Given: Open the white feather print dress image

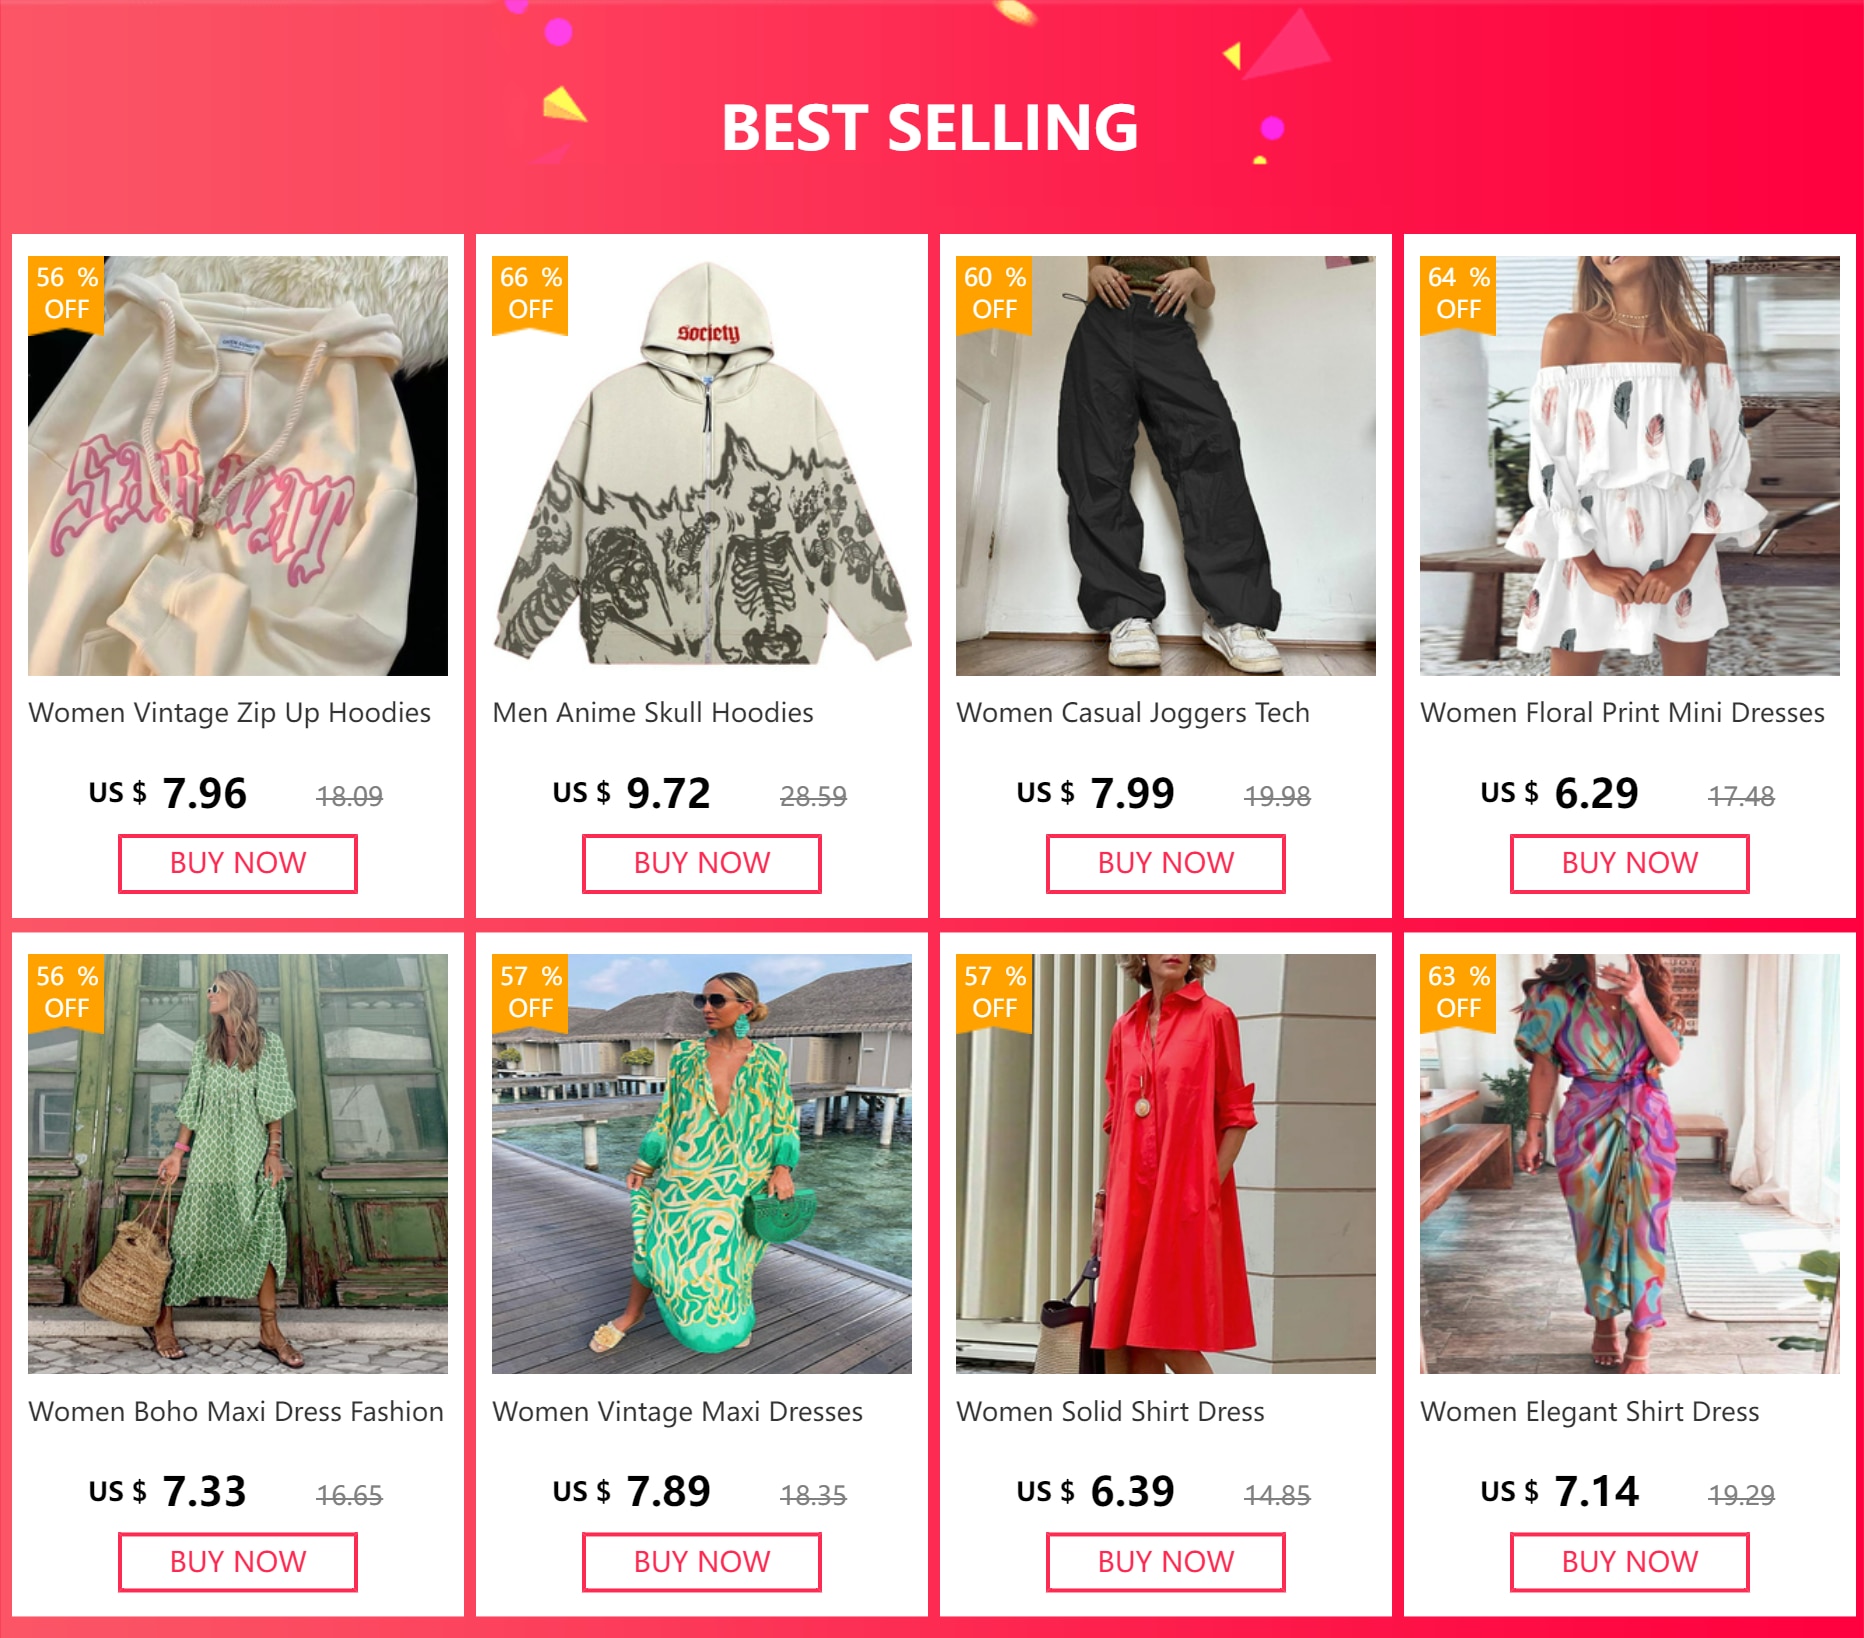Looking at the screenshot, I should pos(1629,466).
